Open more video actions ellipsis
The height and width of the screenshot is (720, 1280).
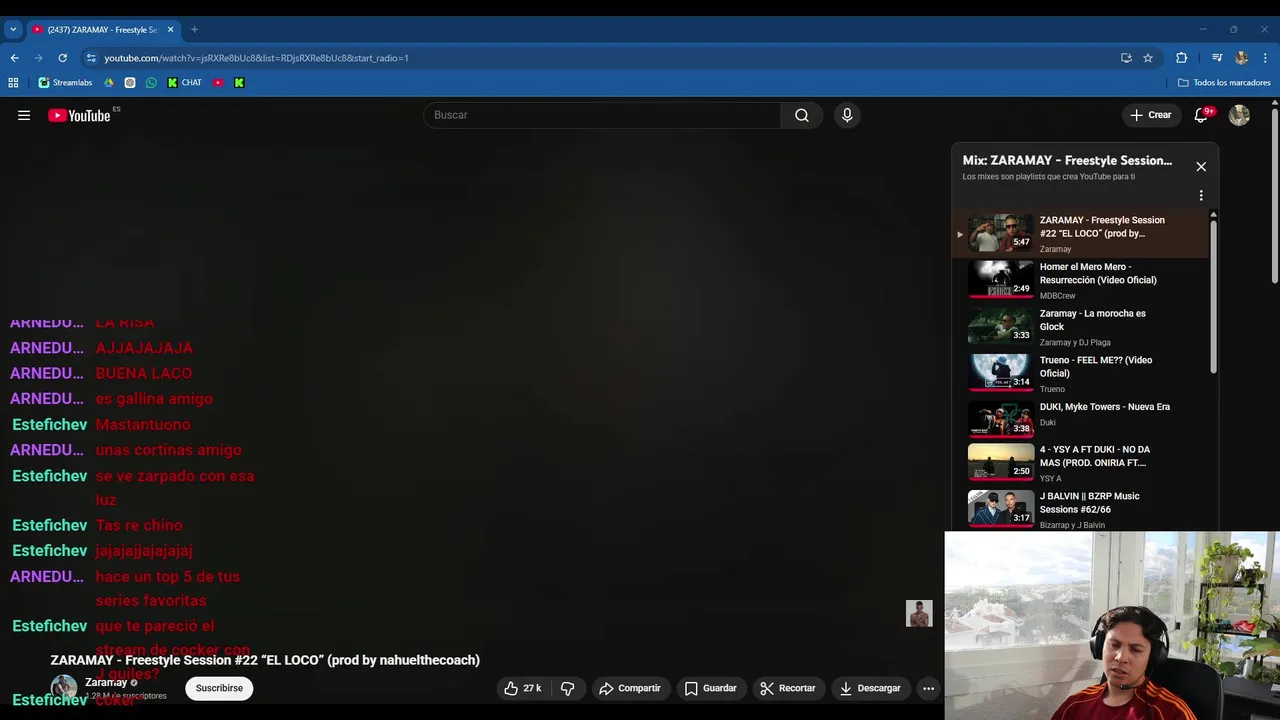point(928,688)
